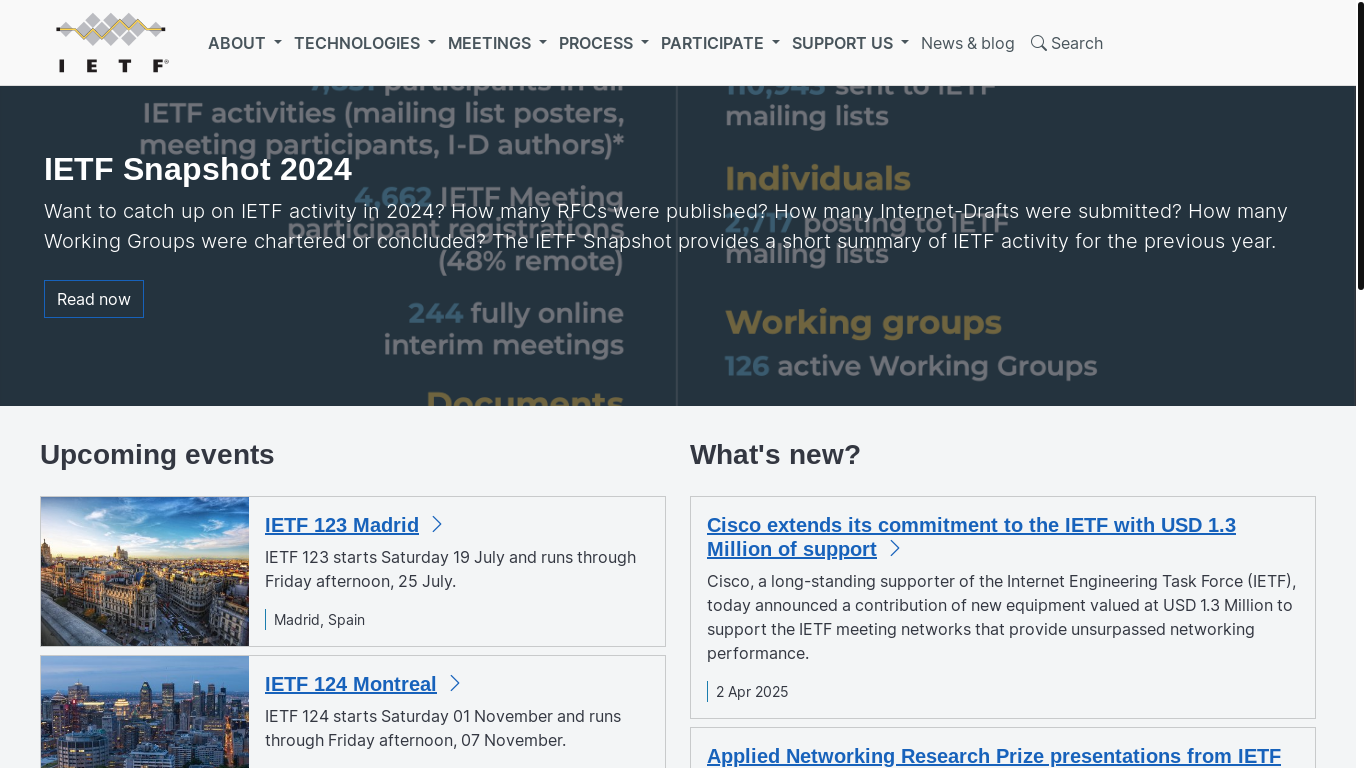
Task: Click the page vertical scrollbar thumb
Action: (1361, 147)
